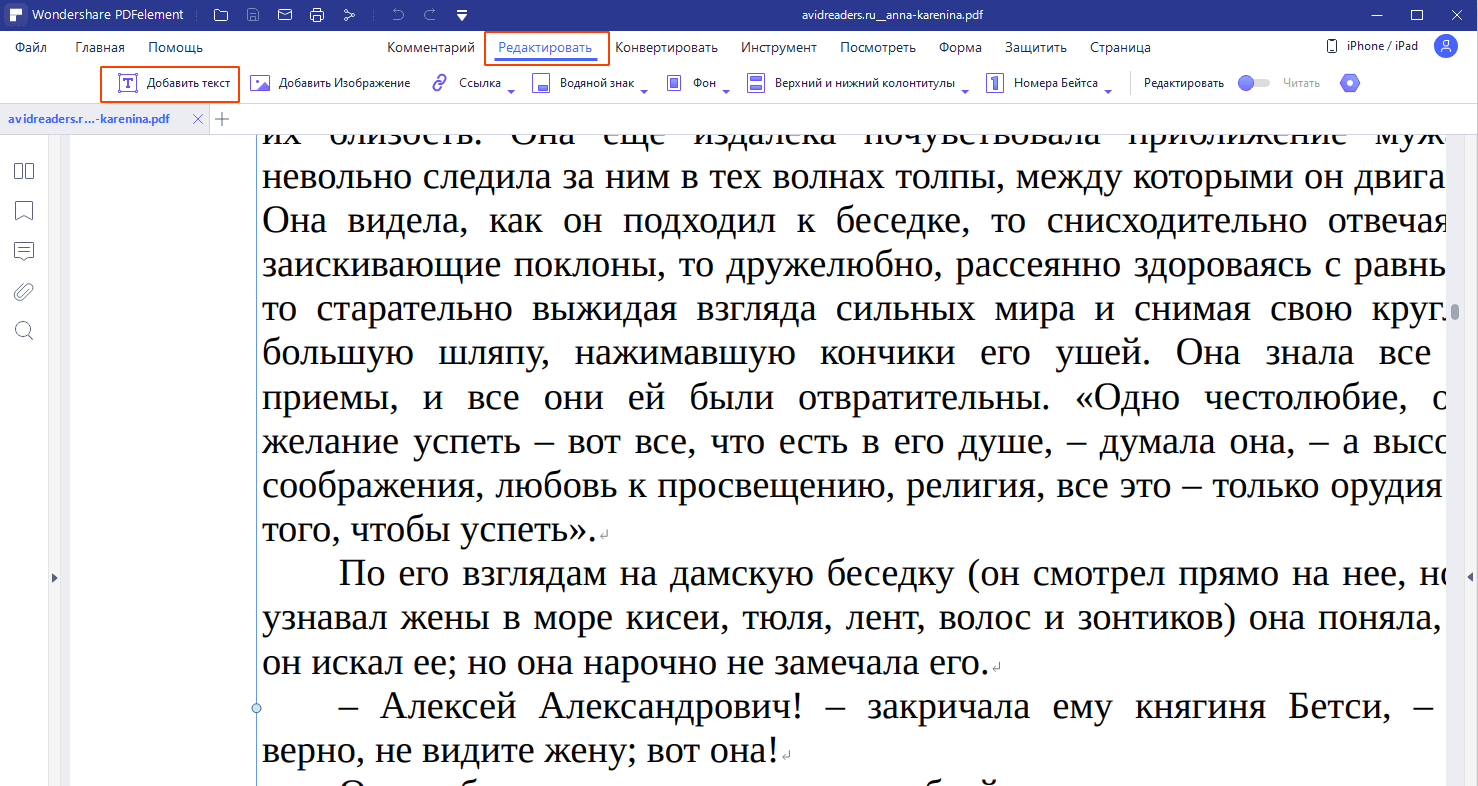Click the Номера Бейтса tool
The width and height of the screenshot is (1478, 786).
(x=1042, y=83)
